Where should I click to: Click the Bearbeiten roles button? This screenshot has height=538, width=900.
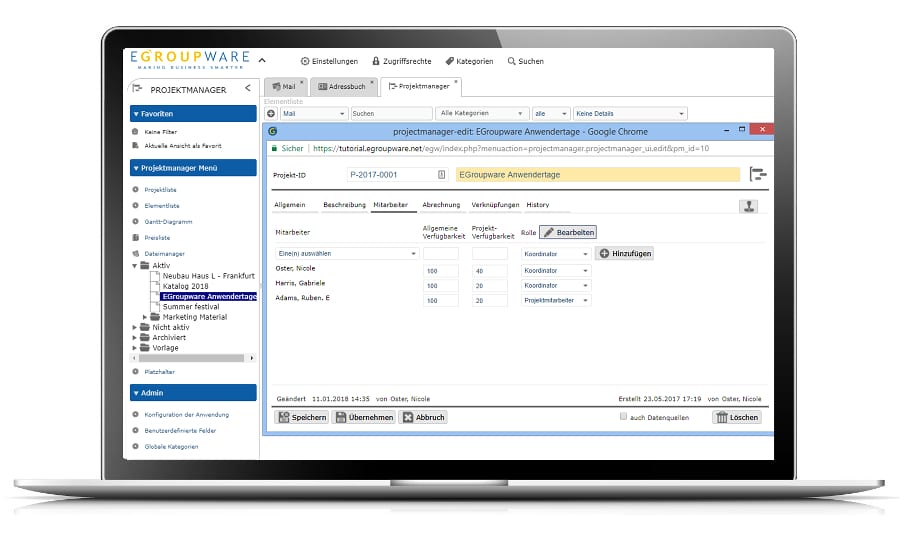click(568, 233)
